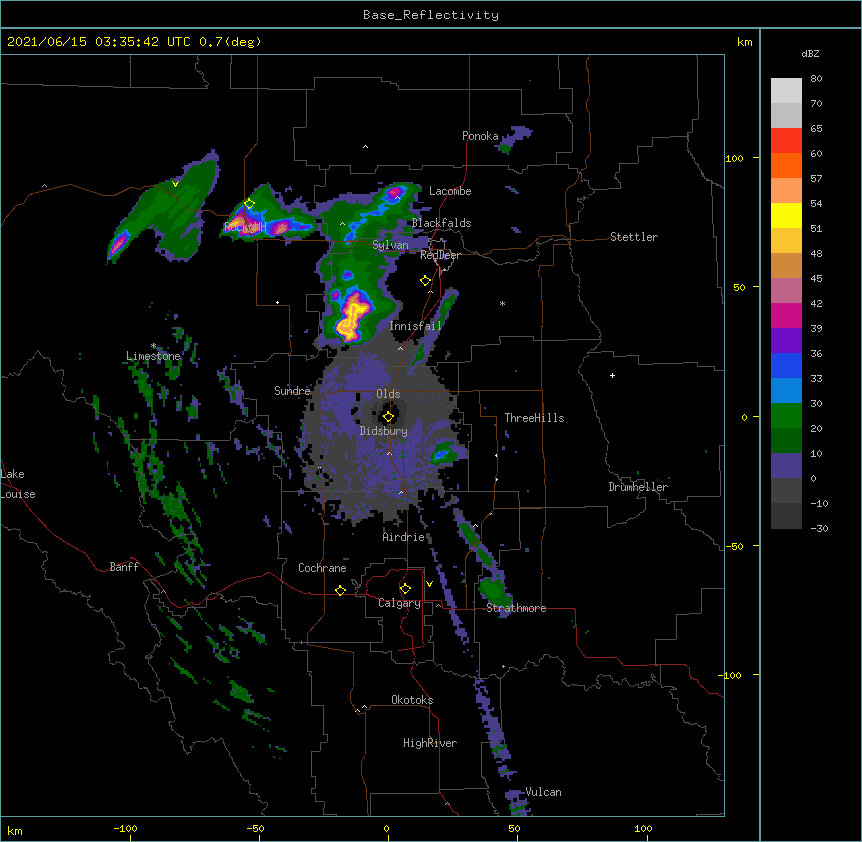Click yellow diamond marker above RockyMH label
The height and width of the screenshot is (842, 862).
coord(249,203)
